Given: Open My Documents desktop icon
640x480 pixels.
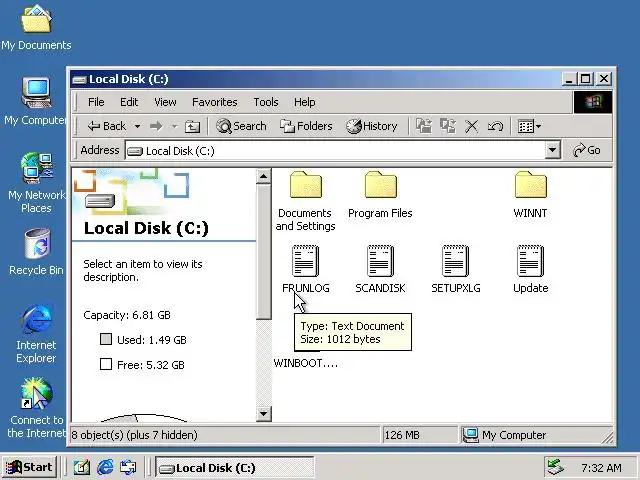Looking at the screenshot, I should click(x=36, y=27).
